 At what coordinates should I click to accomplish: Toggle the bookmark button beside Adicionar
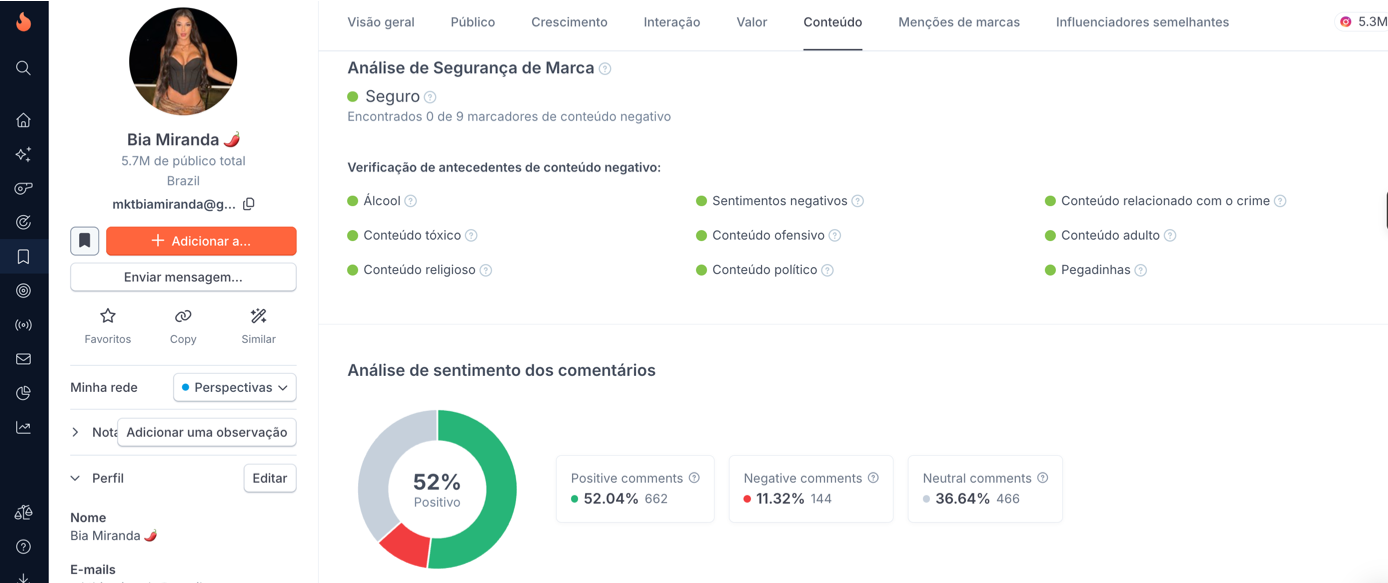tap(84, 241)
